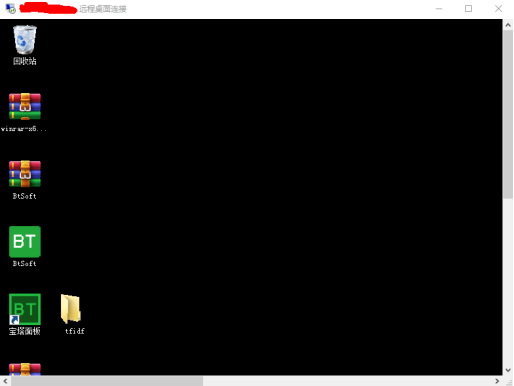Click the horizontal scrollbar right arrow

pos(497,381)
